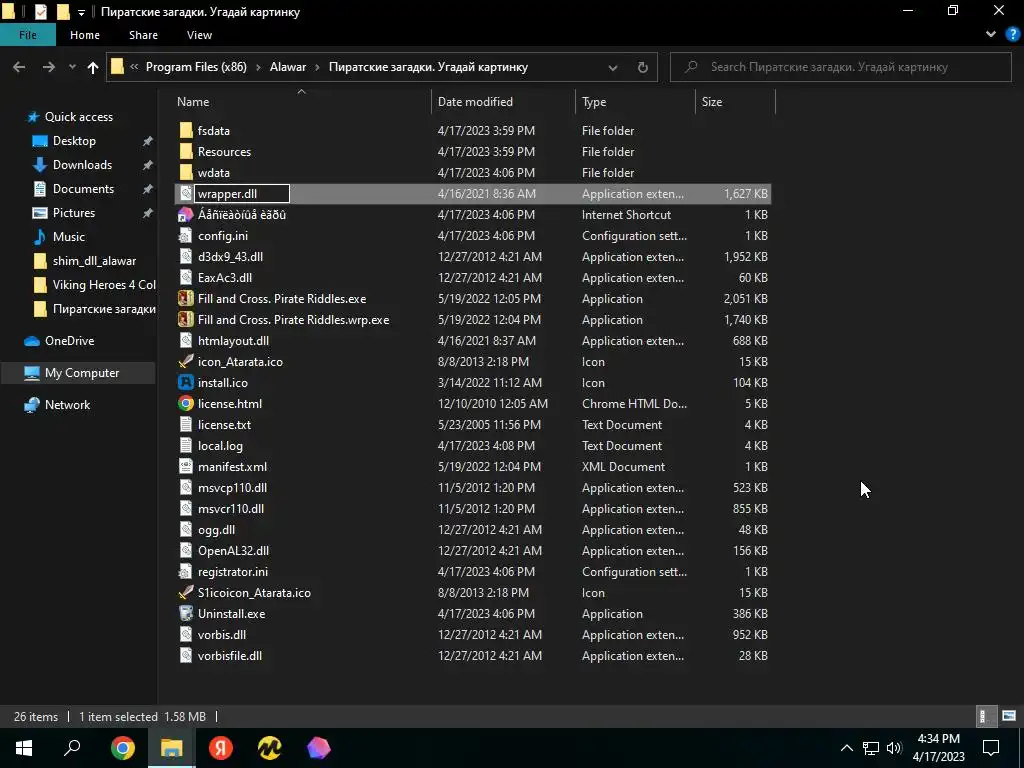Open the Share ribbon tab
The height and width of the screenshot is (768, 1024).
[x=143, y=35]
